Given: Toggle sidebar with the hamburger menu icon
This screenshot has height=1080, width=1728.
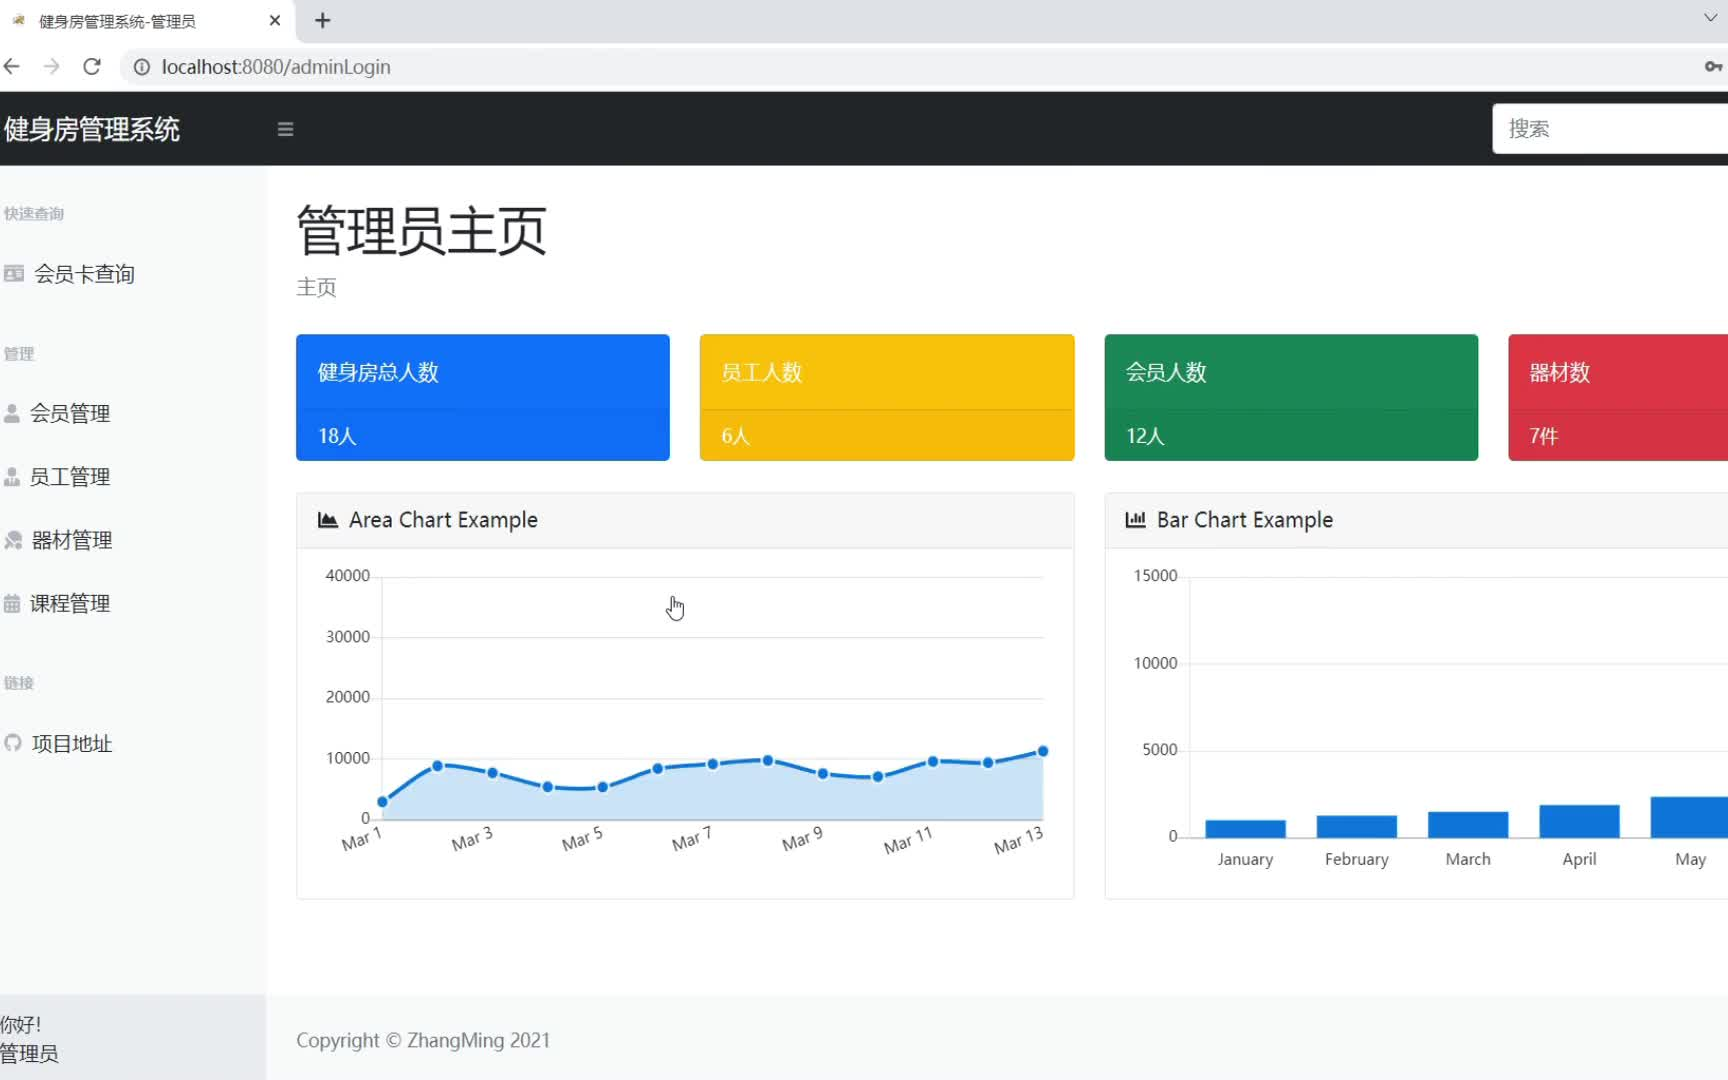Looking at the screenshot, I should [285, 129].
